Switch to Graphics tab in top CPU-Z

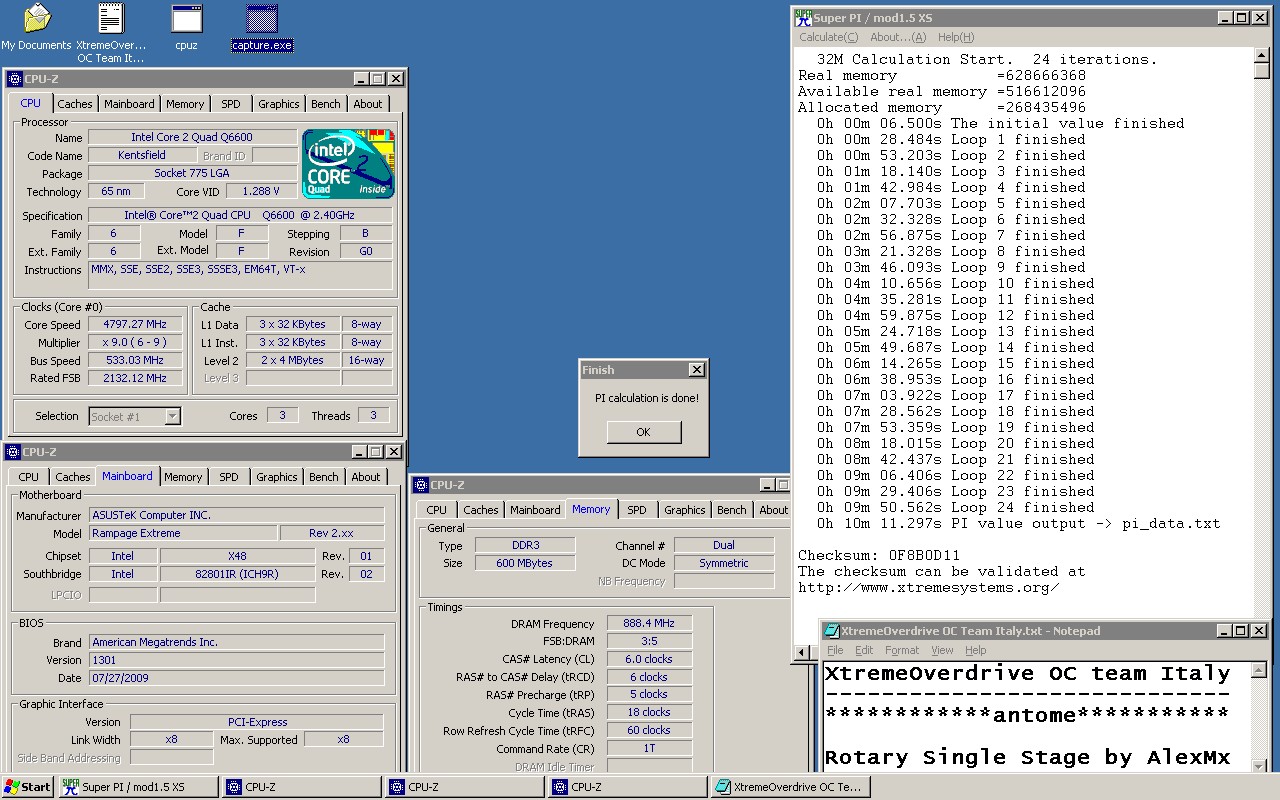point(278,104)
